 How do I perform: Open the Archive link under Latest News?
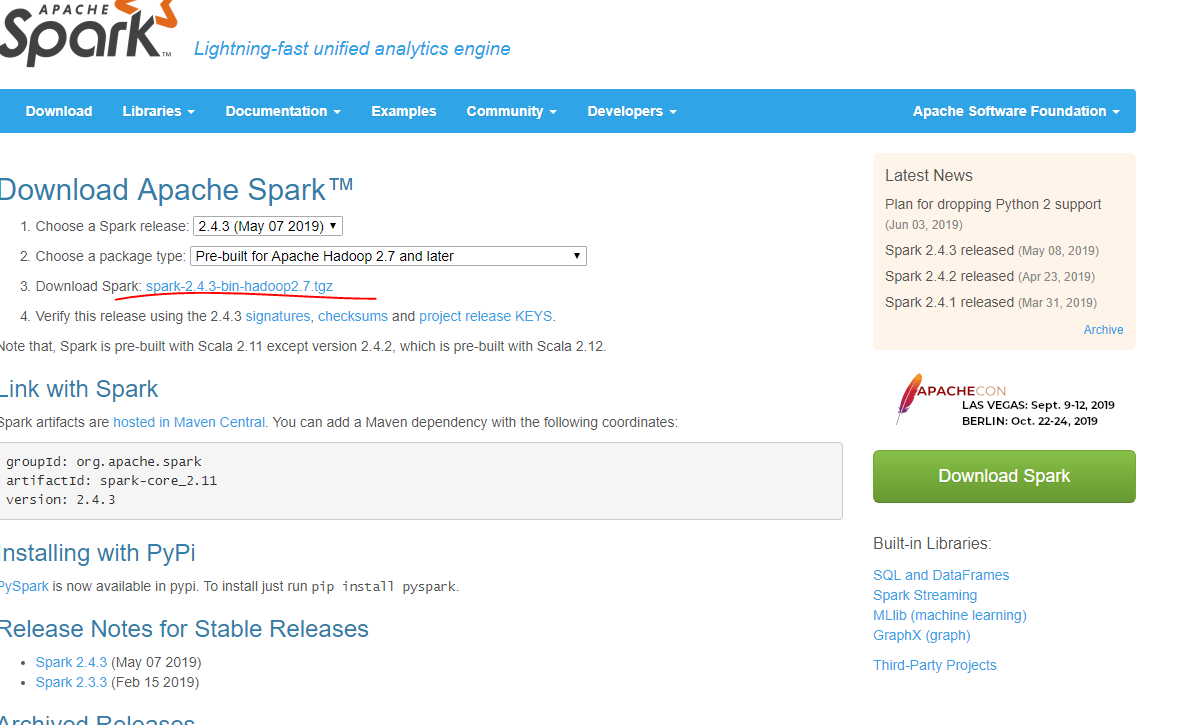click(x=1103, y=329)
